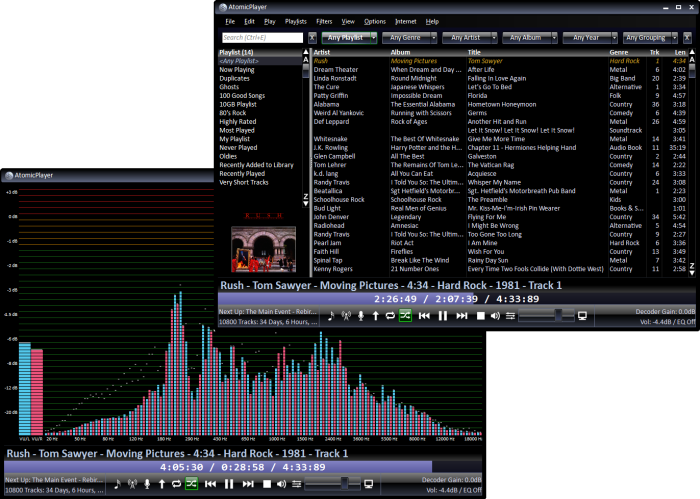The width and height of the screenshot is (700, 499).
Task: Clear the search box with X button
Action: click(312, 38)
